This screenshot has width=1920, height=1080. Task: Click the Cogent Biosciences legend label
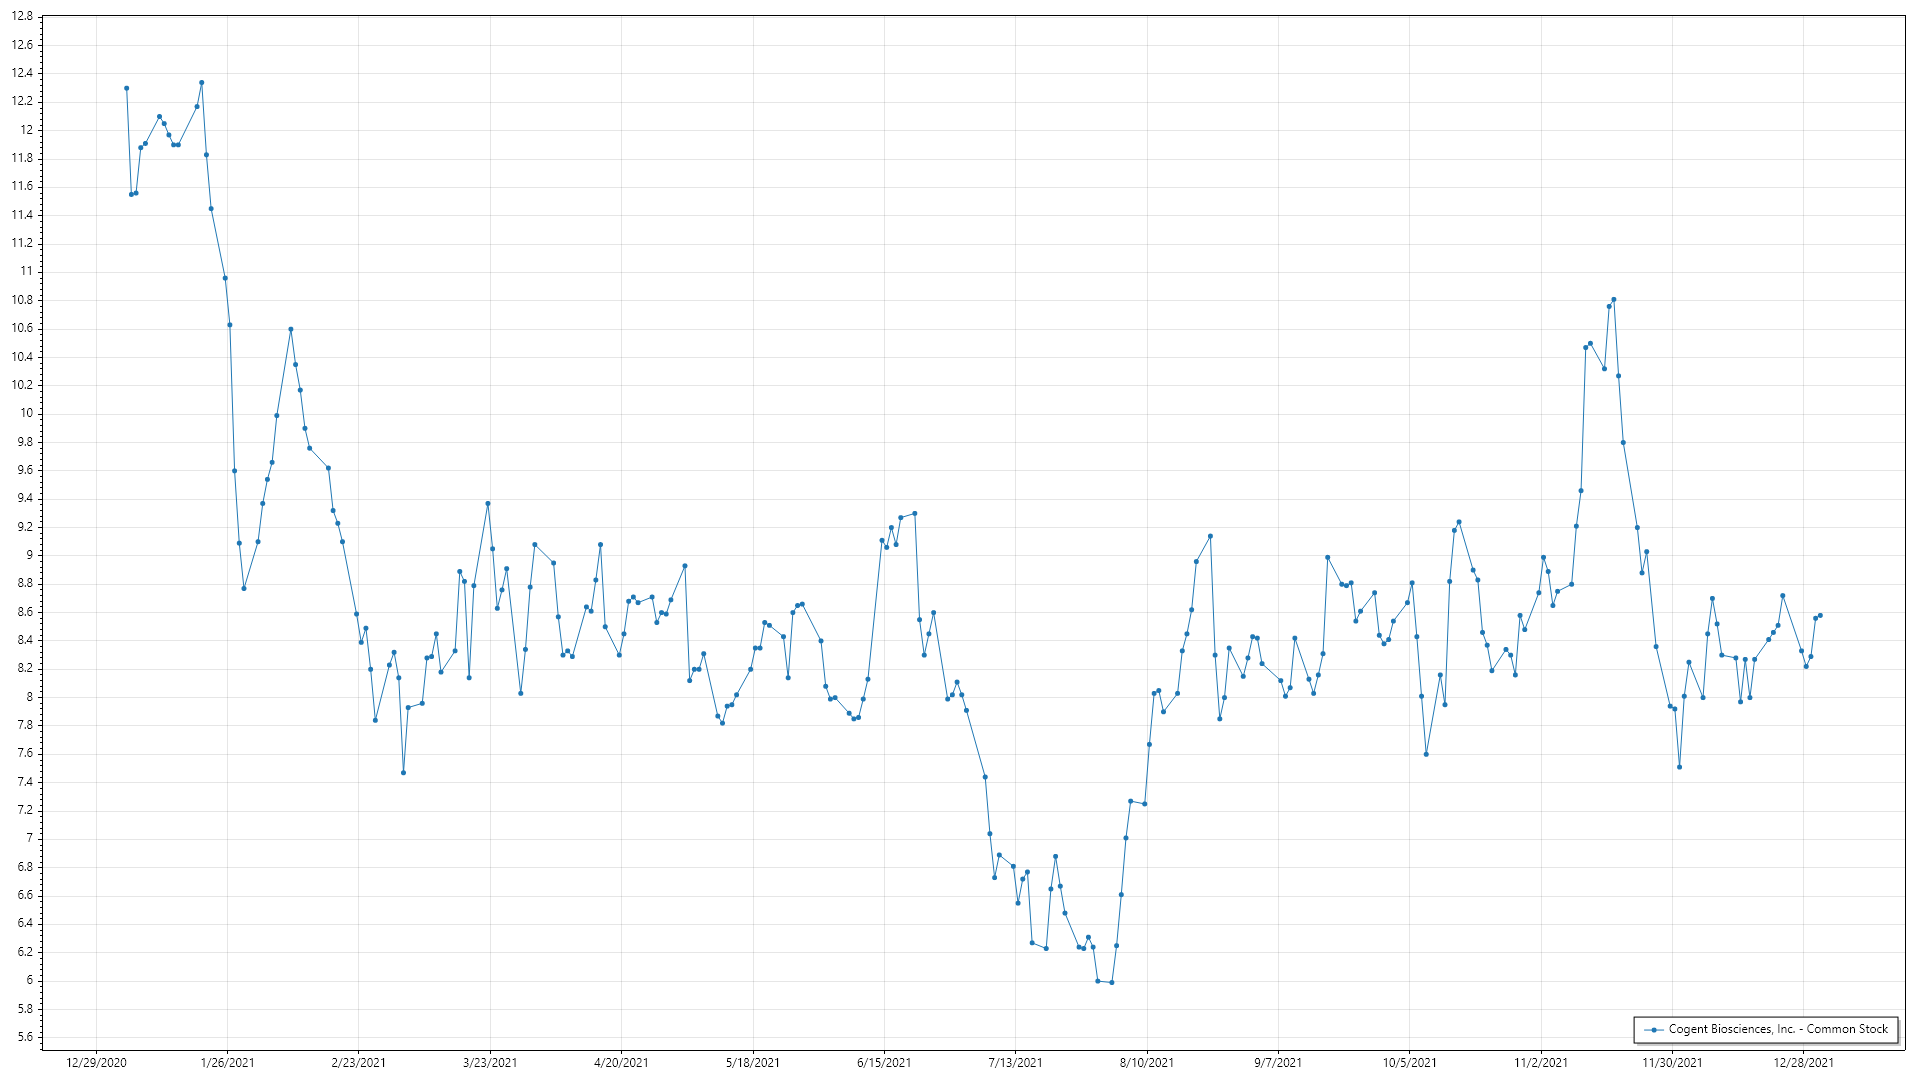(x=1778, y=1029)
